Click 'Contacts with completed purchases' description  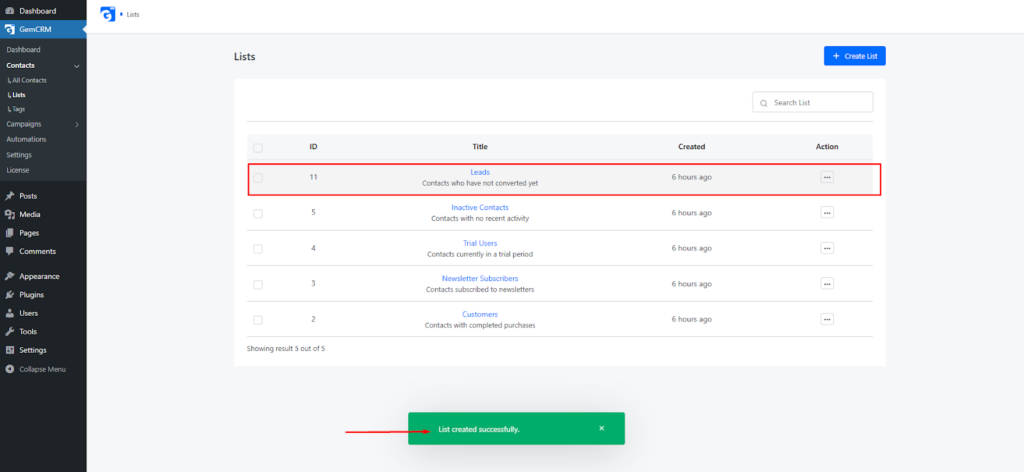coord(480,325)
